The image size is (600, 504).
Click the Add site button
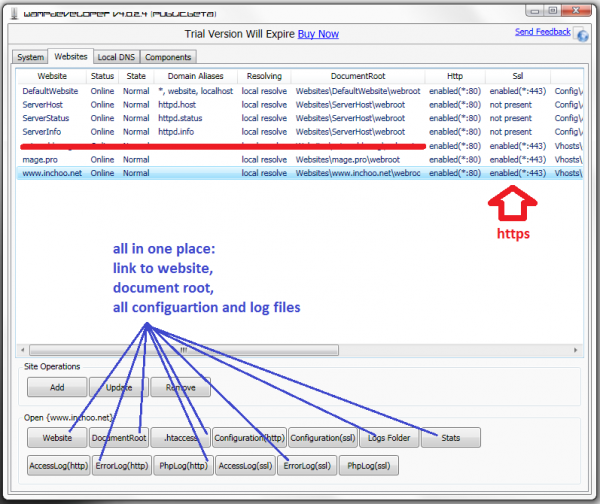point(57,387)
